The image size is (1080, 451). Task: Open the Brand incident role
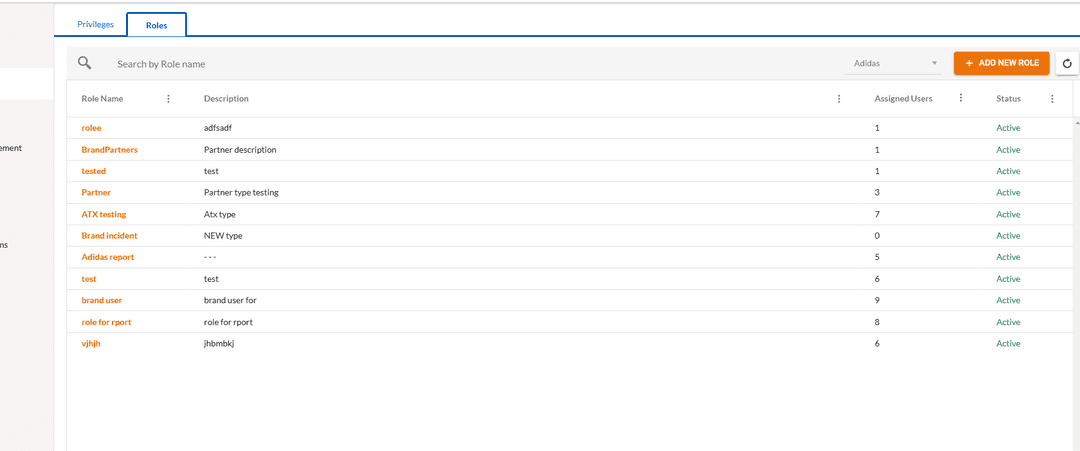click(110, 235)
